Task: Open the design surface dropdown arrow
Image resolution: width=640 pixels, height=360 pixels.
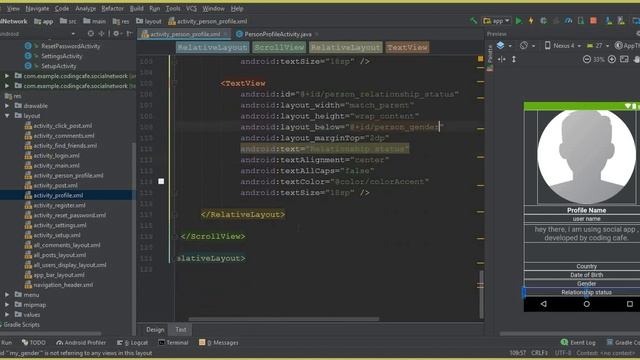Action: [x=510, y=46]
